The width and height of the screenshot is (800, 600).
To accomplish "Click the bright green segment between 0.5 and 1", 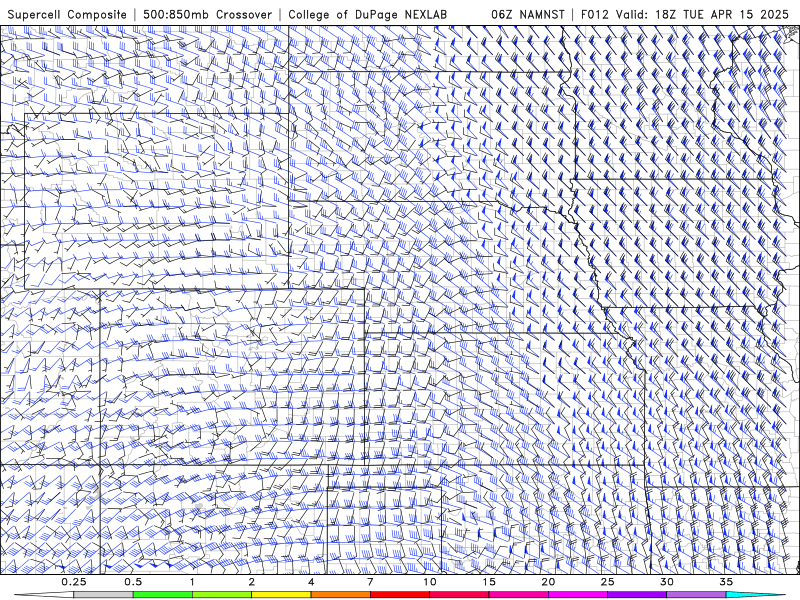I will click(163, 595).
